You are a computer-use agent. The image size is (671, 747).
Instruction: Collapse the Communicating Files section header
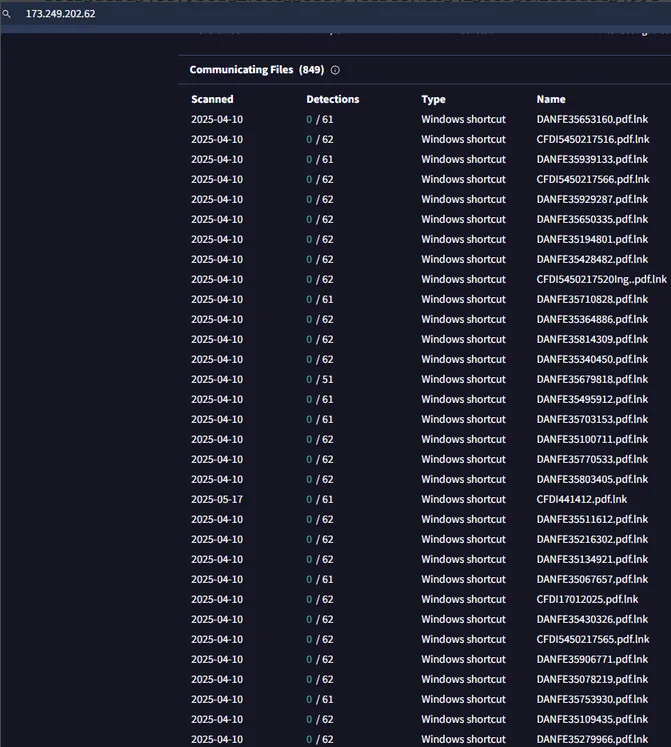[241, 70]
